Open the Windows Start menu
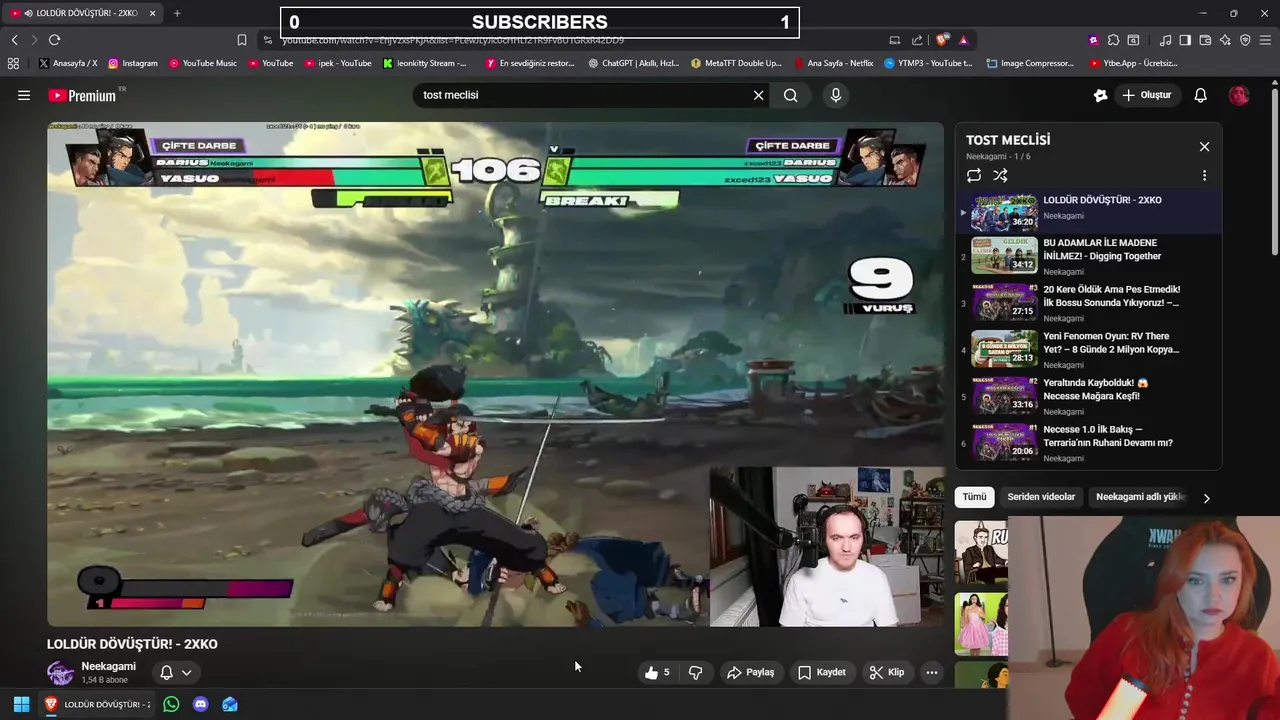The height and width of the screenshot is (720, 1280). (21, 704)
